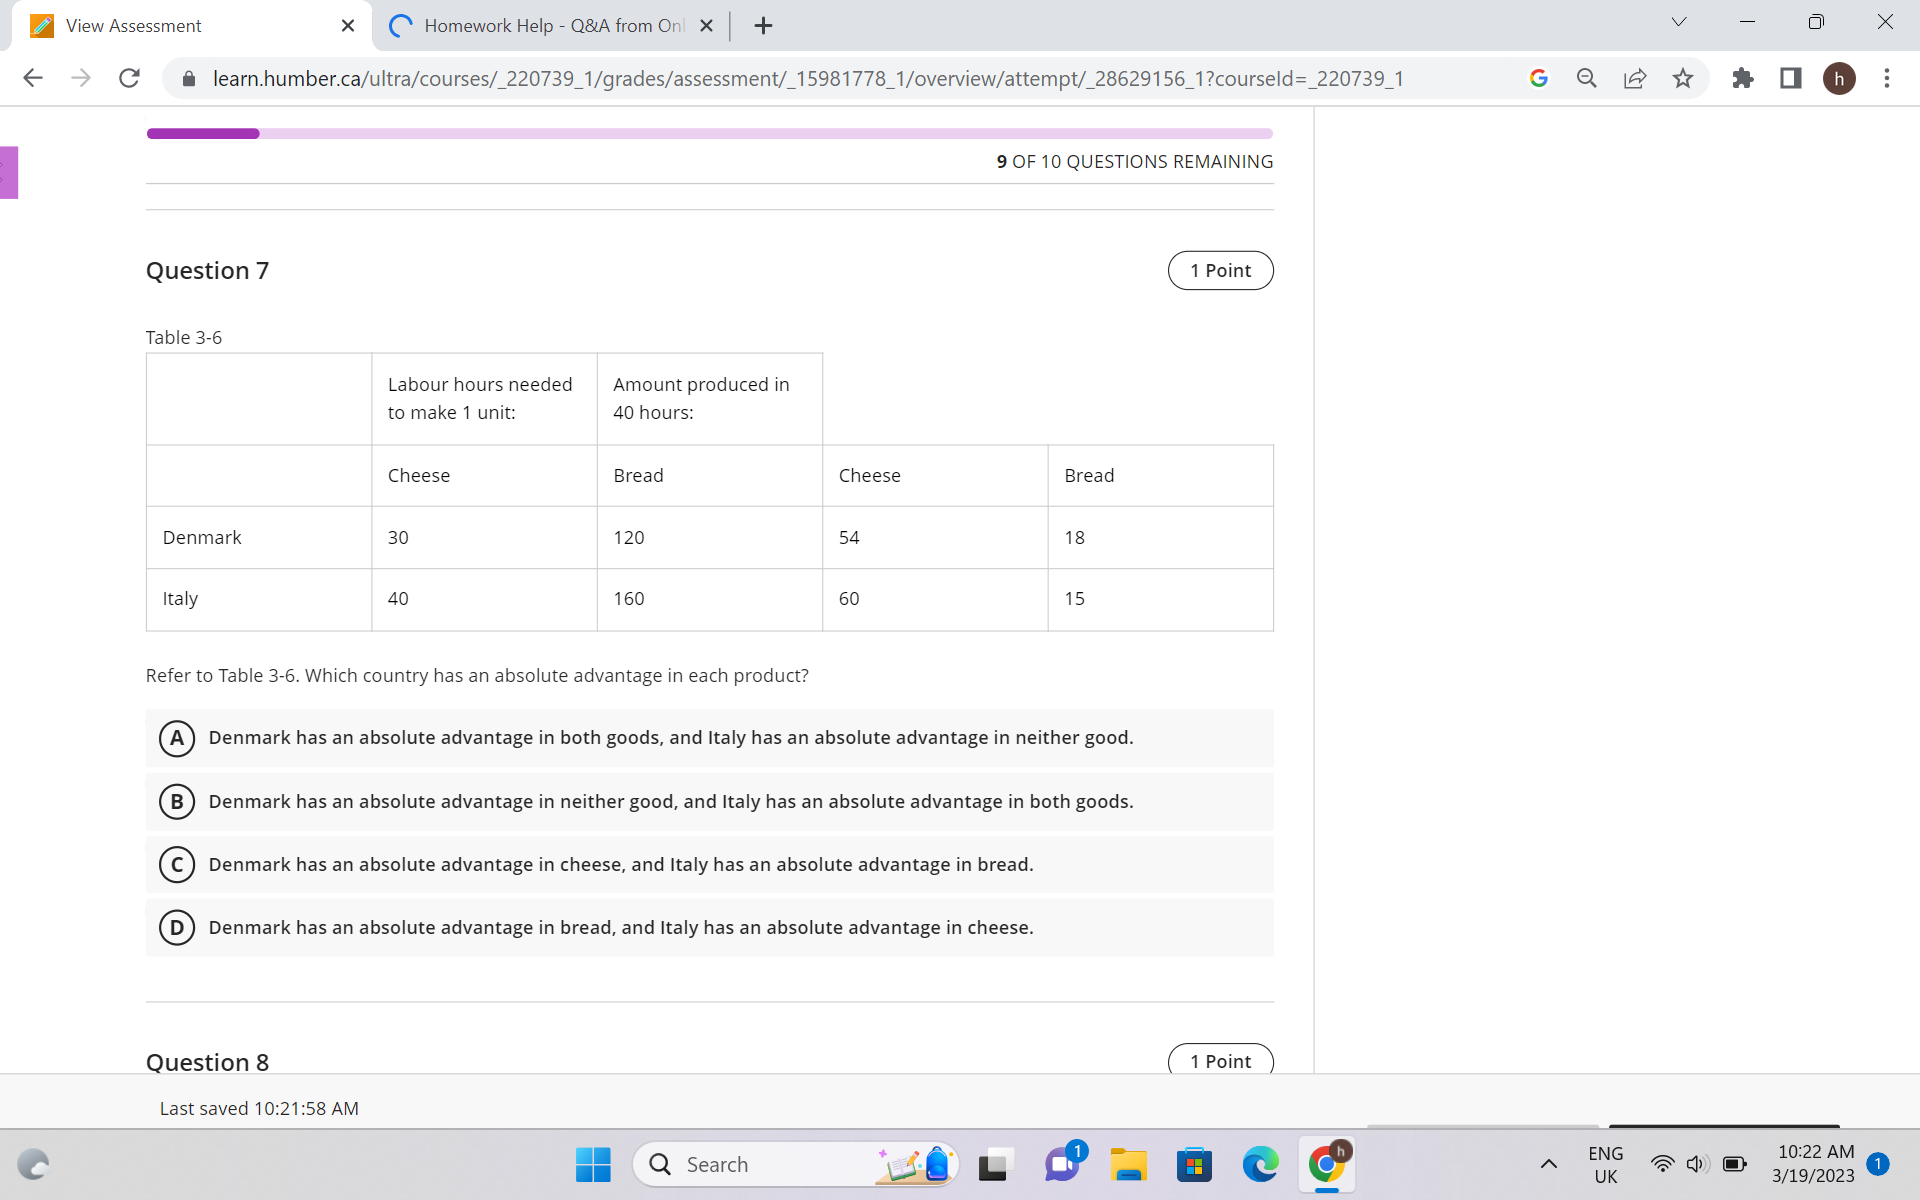Click the browser reload page icon
Image resolution: width=1920 pixels, height=1200 pixels.
[129, 78]
